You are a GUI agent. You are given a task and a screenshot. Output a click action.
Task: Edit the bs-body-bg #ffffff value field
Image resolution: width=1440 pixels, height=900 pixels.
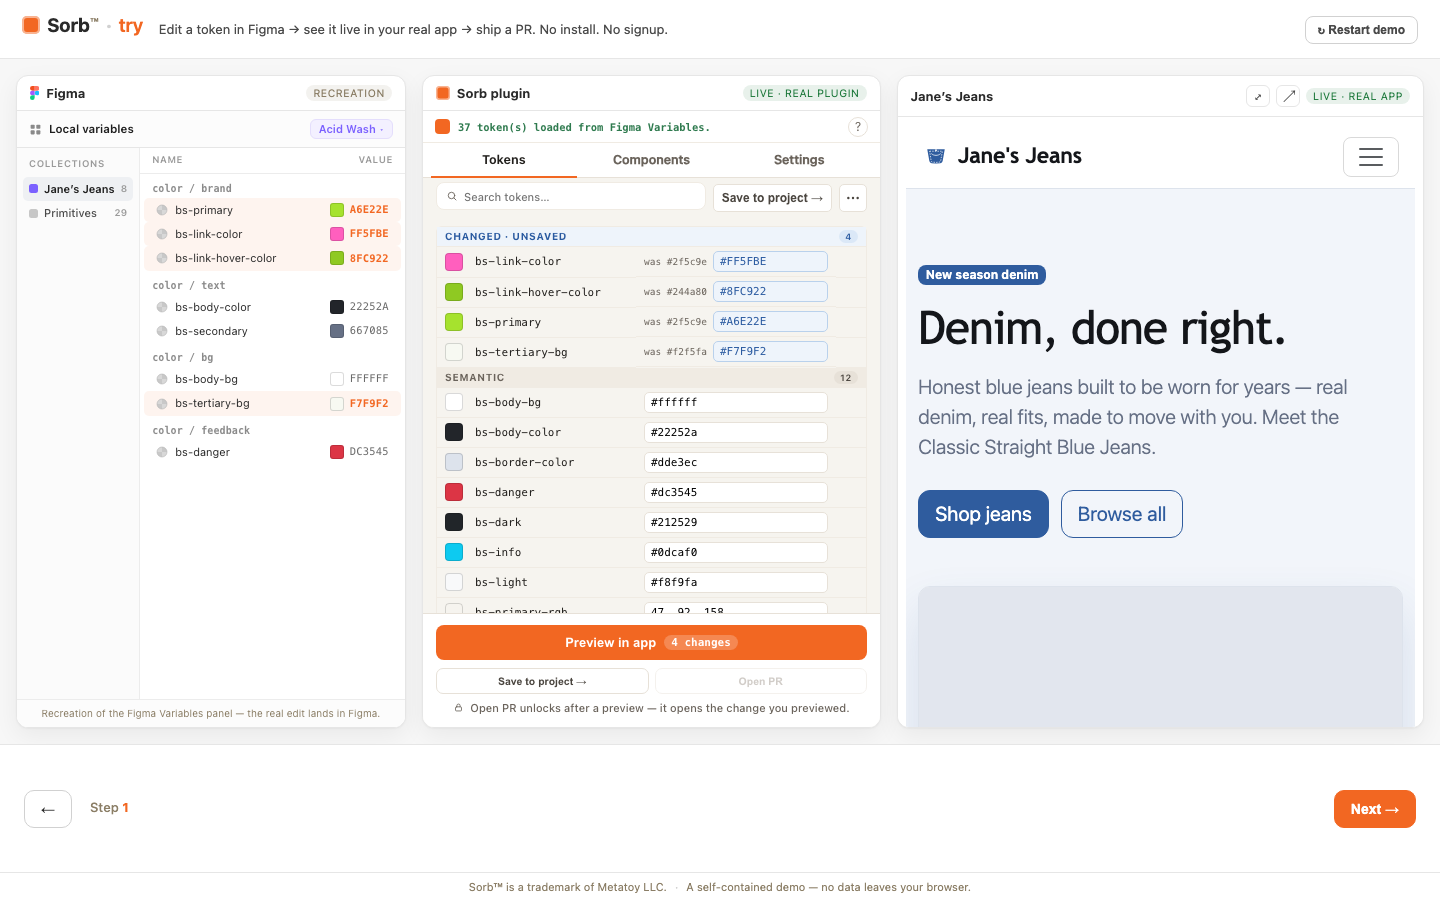pos(736,402)
